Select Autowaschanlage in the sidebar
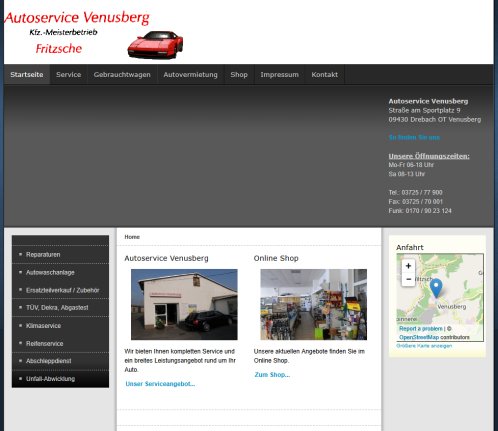This screenshot has width=498, height=431. pyautogui.click(x=60, y=272)
